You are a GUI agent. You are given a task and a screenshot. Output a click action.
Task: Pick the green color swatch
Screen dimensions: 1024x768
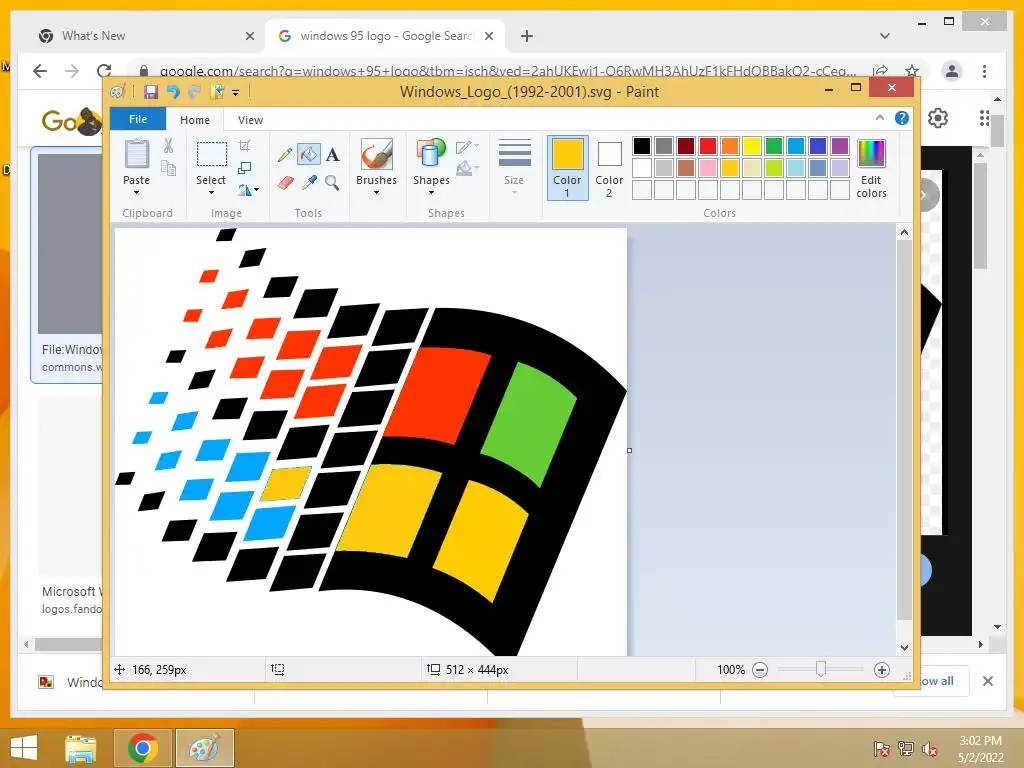[x=774, y=146]
